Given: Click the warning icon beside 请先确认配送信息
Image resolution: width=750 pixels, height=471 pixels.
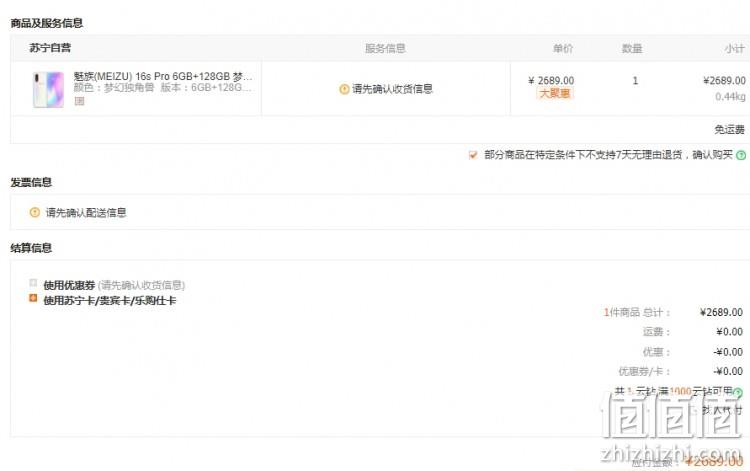Looking at the screenshot, I should click(34, 212).
